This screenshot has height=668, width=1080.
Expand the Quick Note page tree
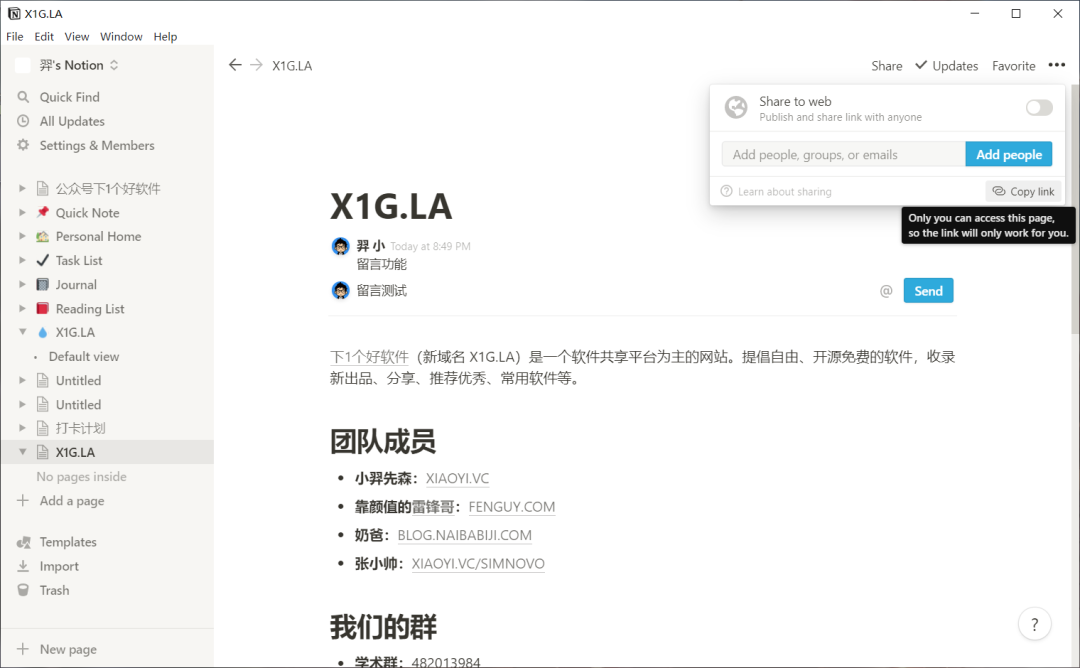(22, 212)
